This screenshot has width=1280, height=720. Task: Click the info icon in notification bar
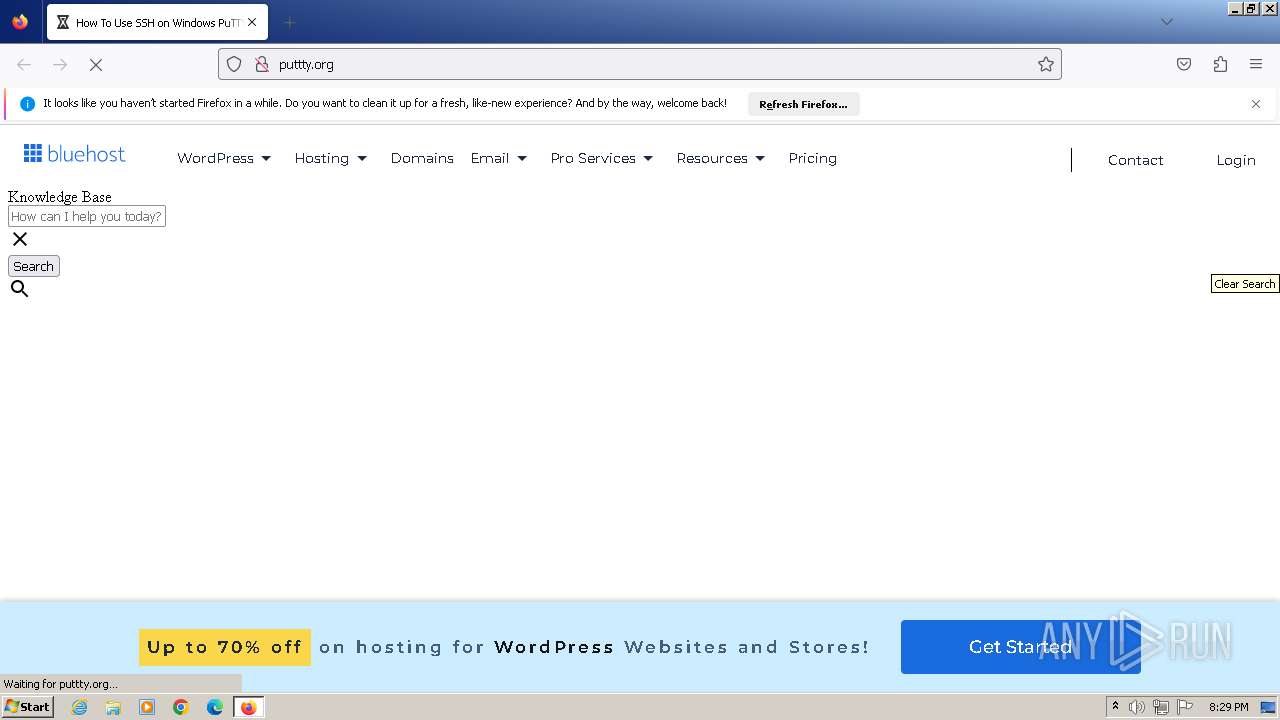click(27, 104)
